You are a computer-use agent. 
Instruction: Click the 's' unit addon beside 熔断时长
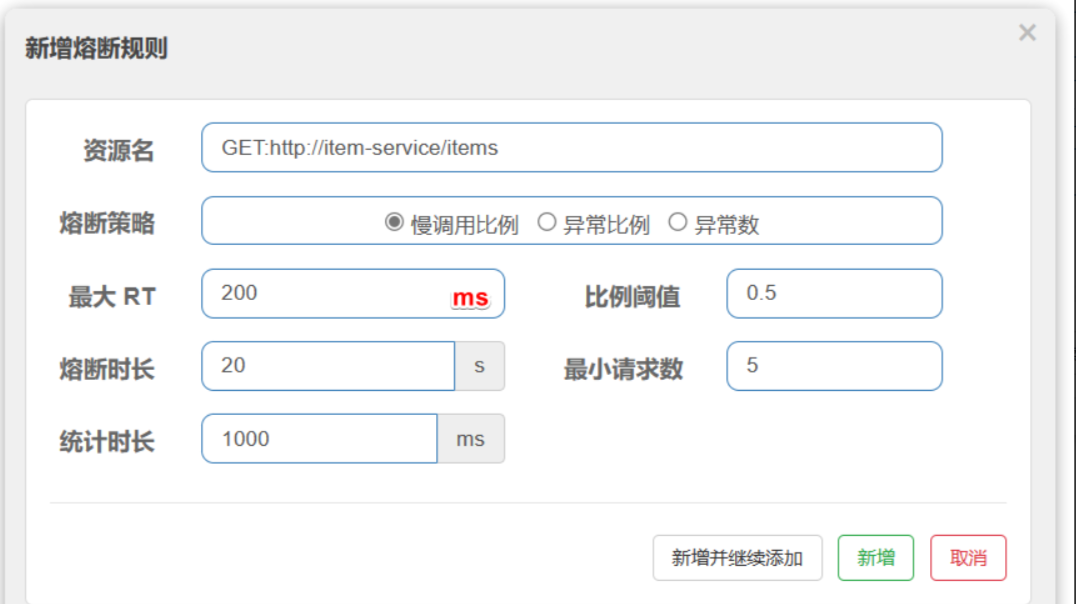tap(480, 366)
